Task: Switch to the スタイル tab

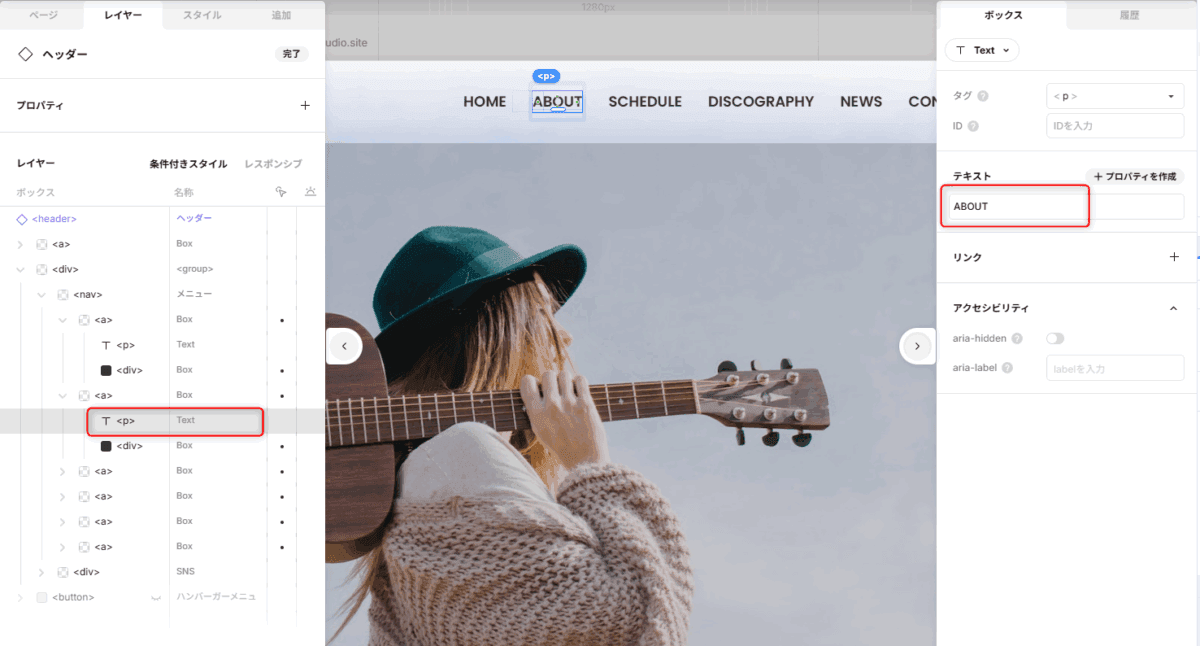Action: (x=203, y=15)
